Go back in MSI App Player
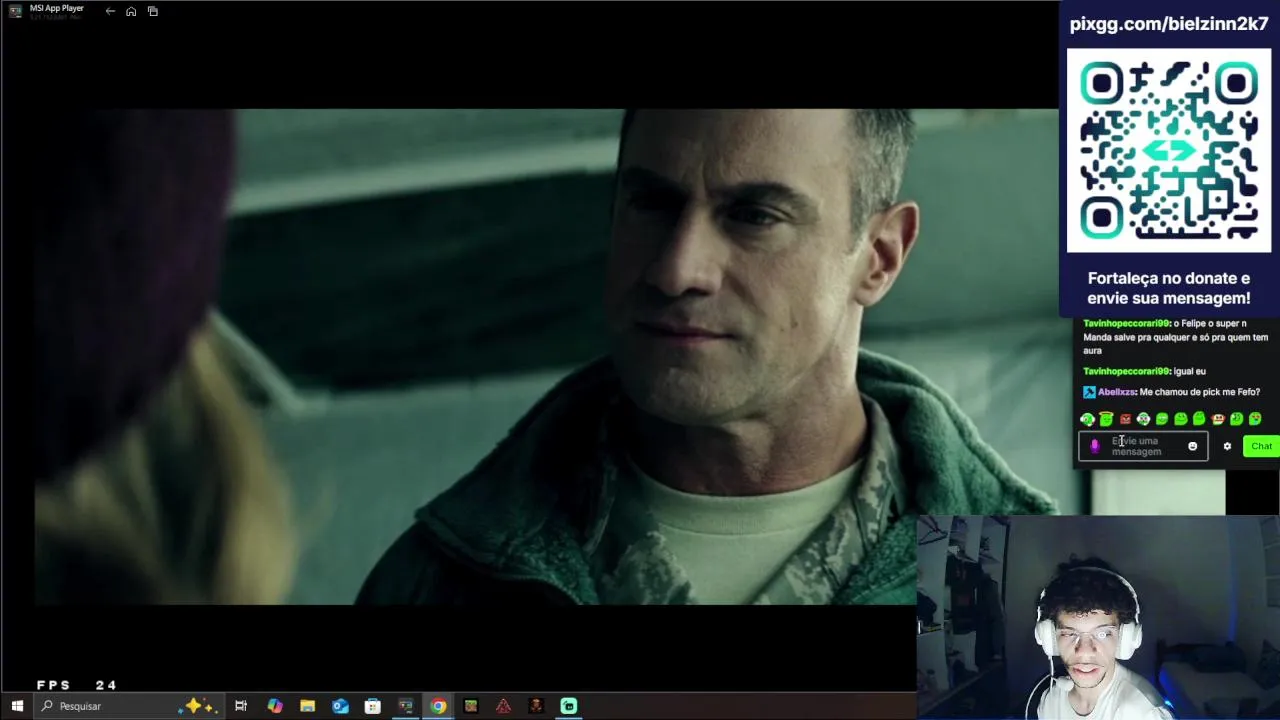This screenshot has height=720, width=1280. click(110, 11)
